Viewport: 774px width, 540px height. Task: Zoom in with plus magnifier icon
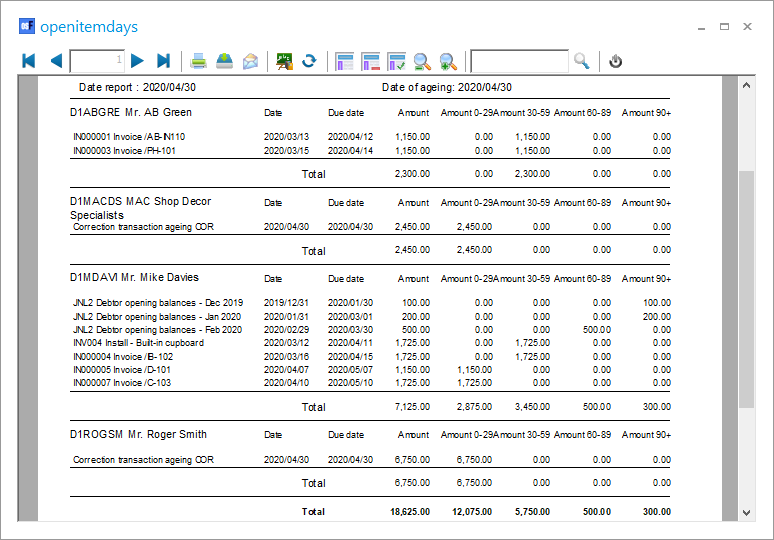448,61
